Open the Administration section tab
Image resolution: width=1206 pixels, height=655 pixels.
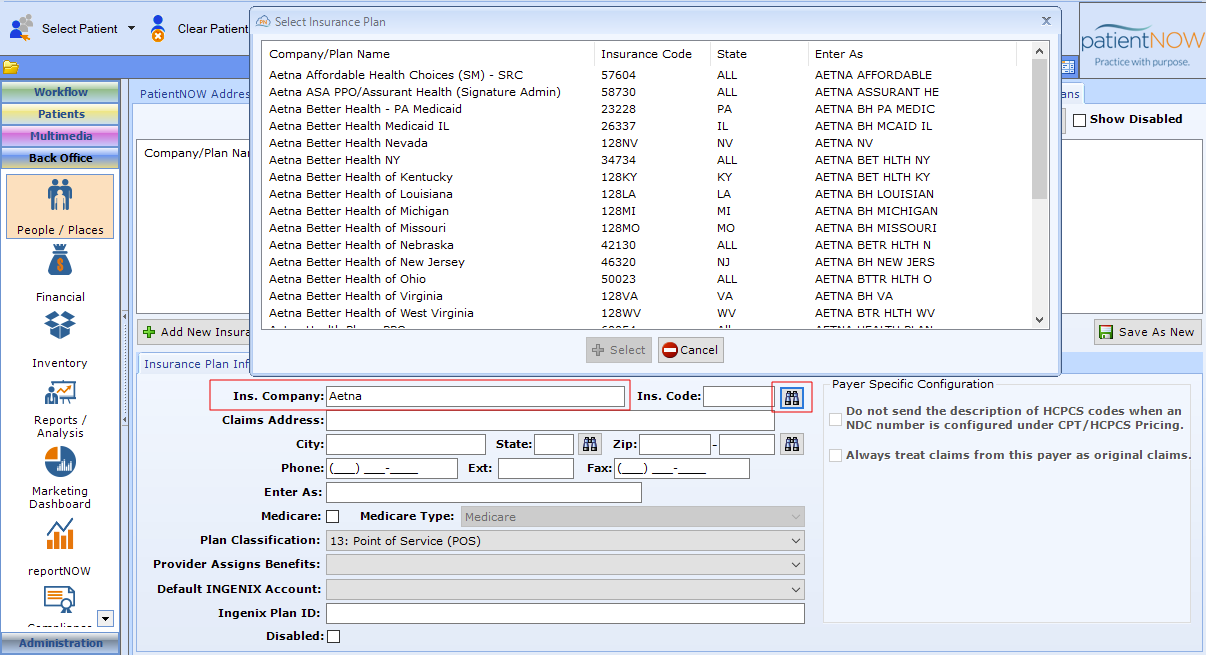point(60,643)
